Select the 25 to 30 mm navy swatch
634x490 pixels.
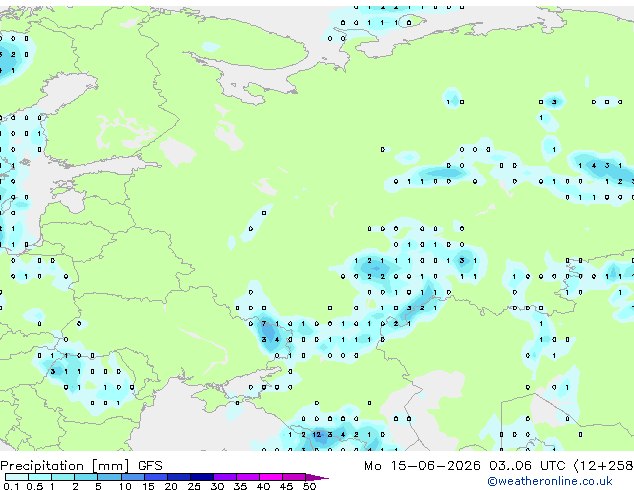201,477
